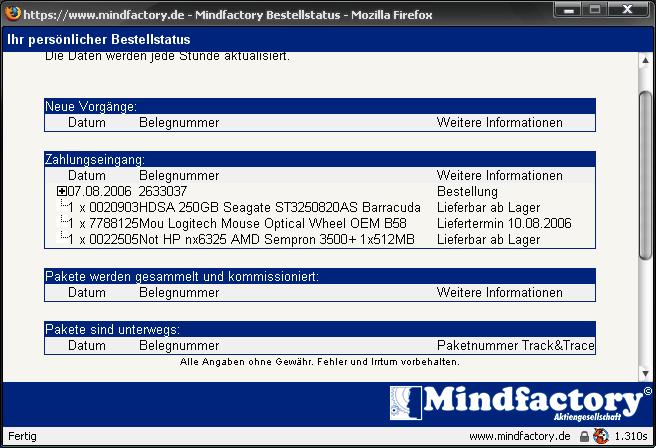Expand order 2633037 plus icon
Viewport: 656px width, 448px height.
tap(62, 192)
